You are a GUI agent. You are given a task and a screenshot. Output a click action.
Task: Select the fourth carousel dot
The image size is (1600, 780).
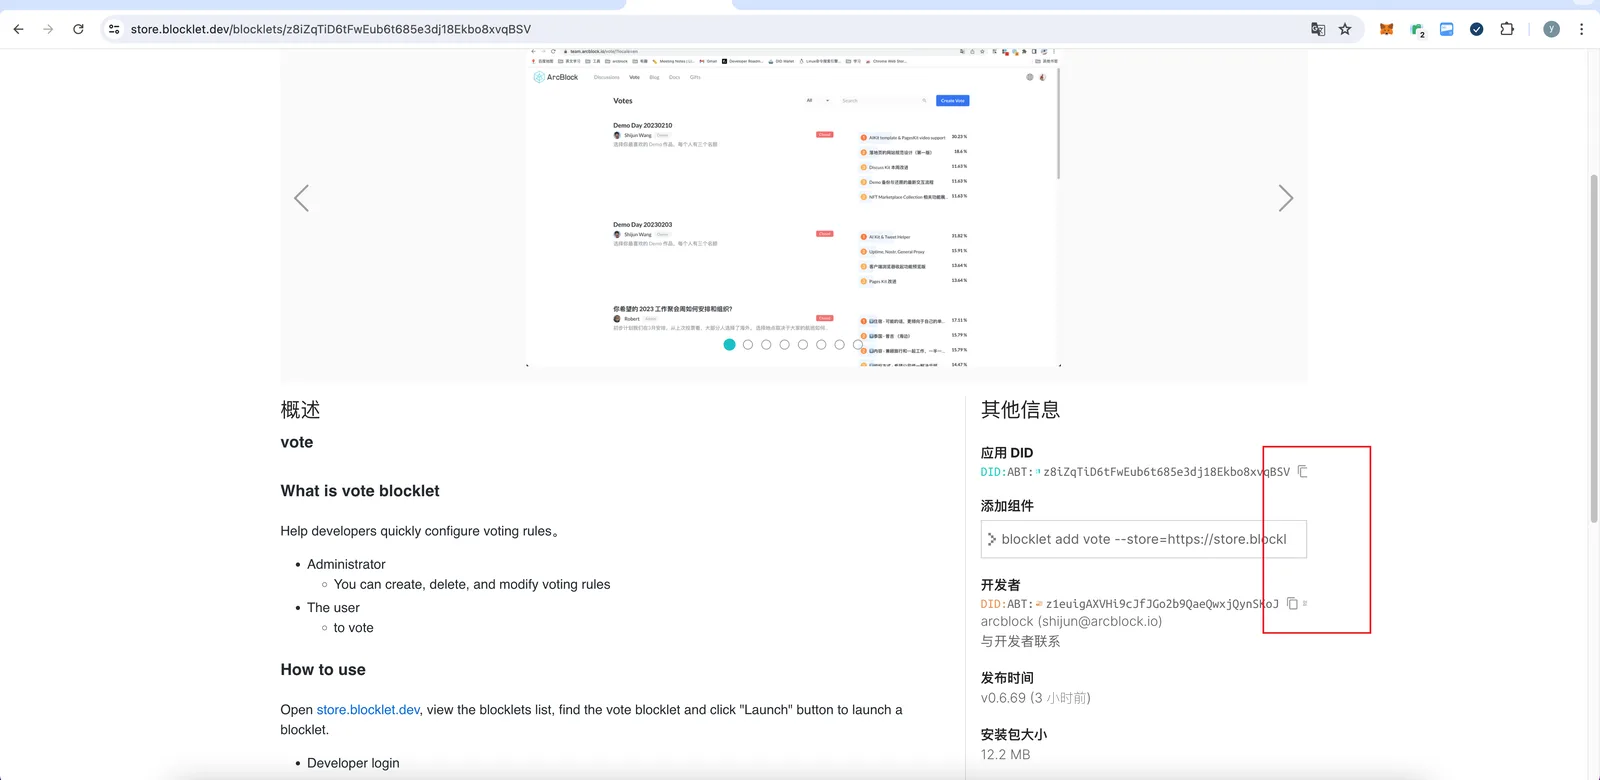784,345
